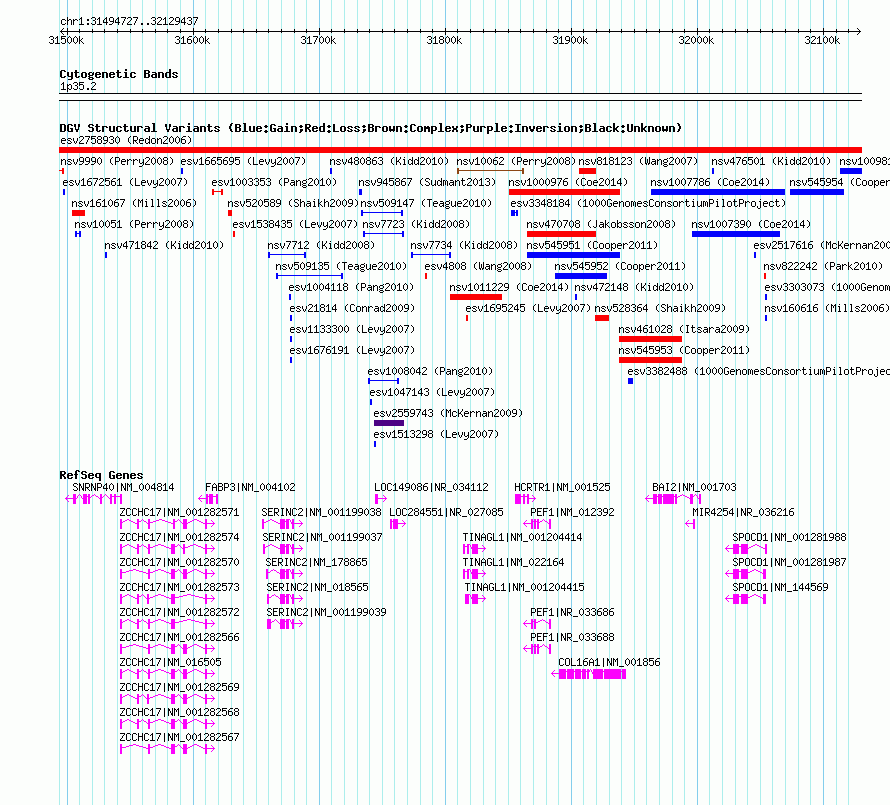
Task: Click the COL16A1|NM_001856 gene glyph
Action: pyautogui.click(x=589, y=674)
